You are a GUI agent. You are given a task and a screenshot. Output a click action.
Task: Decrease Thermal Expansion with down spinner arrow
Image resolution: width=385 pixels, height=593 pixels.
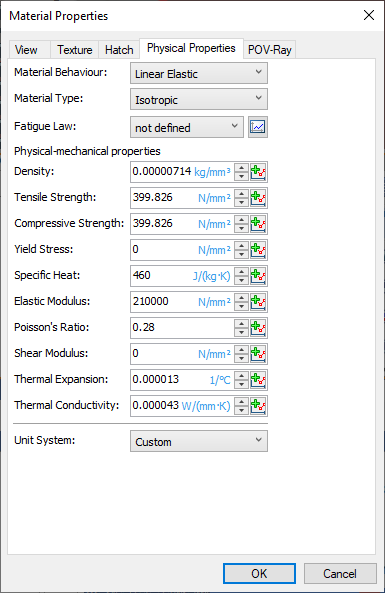click(x=241, y=385)
